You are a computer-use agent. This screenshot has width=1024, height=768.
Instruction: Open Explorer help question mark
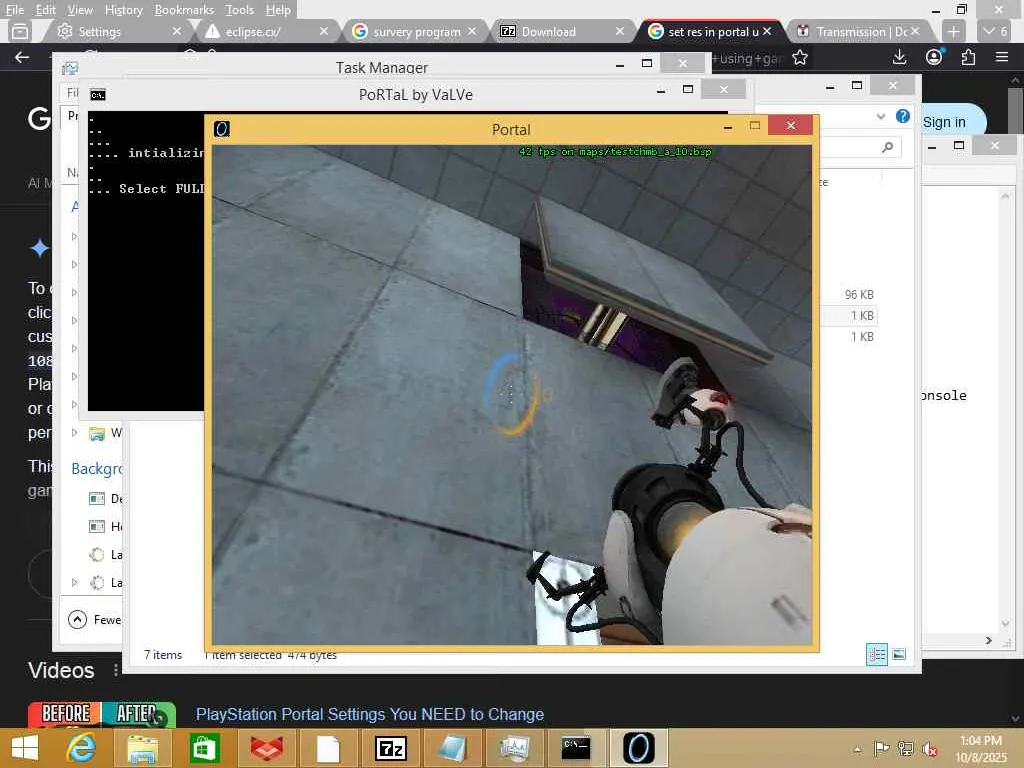(x=903, y=116)
